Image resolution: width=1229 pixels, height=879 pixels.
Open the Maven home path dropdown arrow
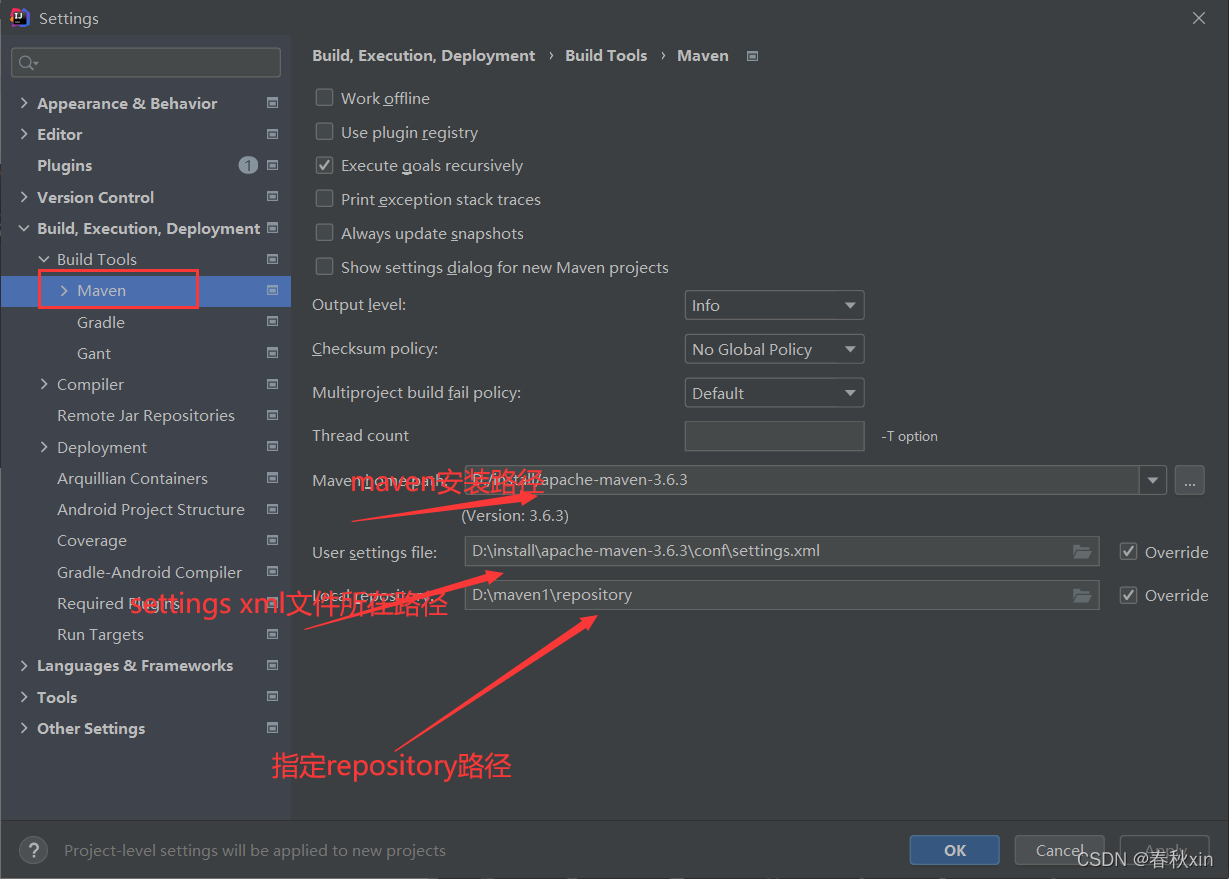1153,480
